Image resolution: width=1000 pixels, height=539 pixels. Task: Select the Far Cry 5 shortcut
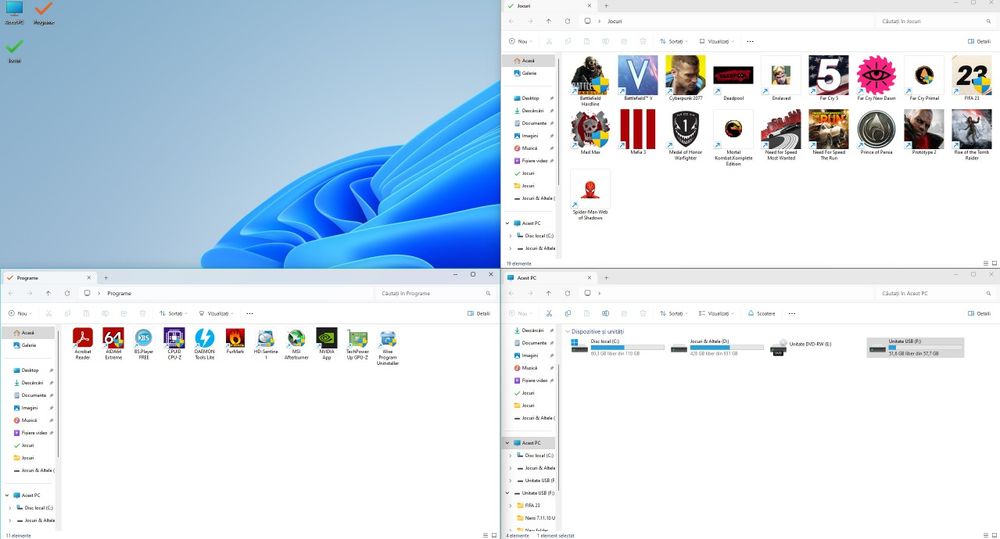click(x=828, y=78)
